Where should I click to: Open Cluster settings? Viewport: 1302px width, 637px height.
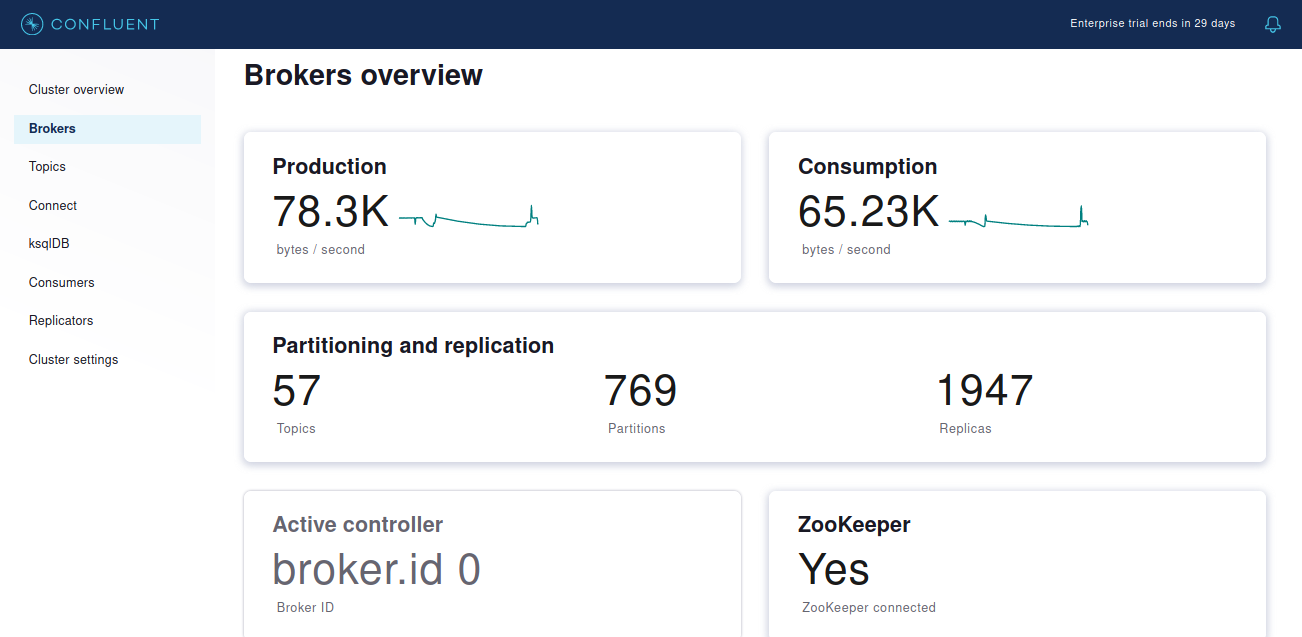point(74,360)
